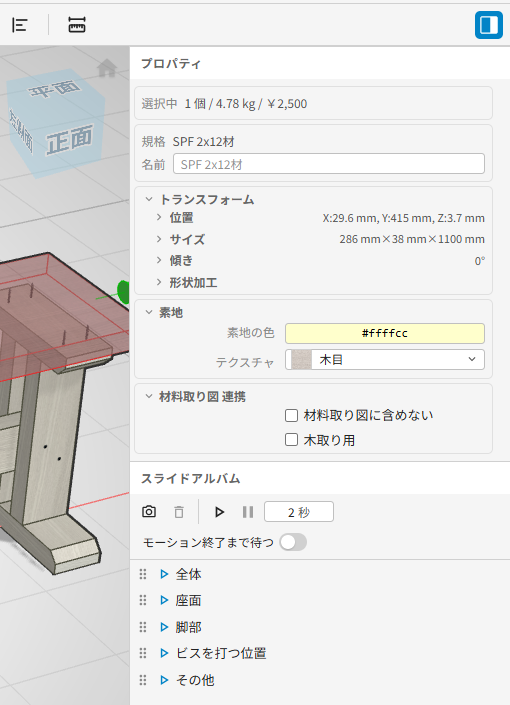Collapse the 素地 section
Screen dimensions: 510x705
(x=149, y=312)
